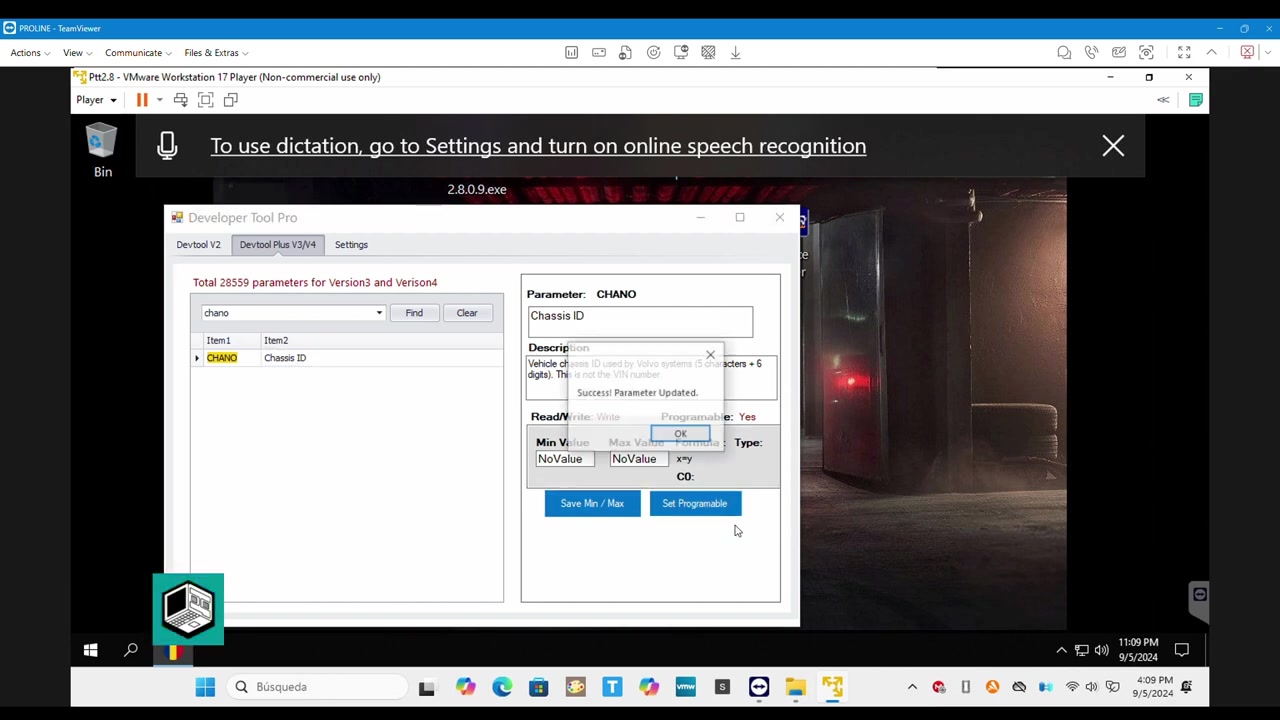Screen dimensions: 1280x720
Task: Click the host taskbar Búsqueda search box
Action: pyautogui.click(x=317, y=687)
